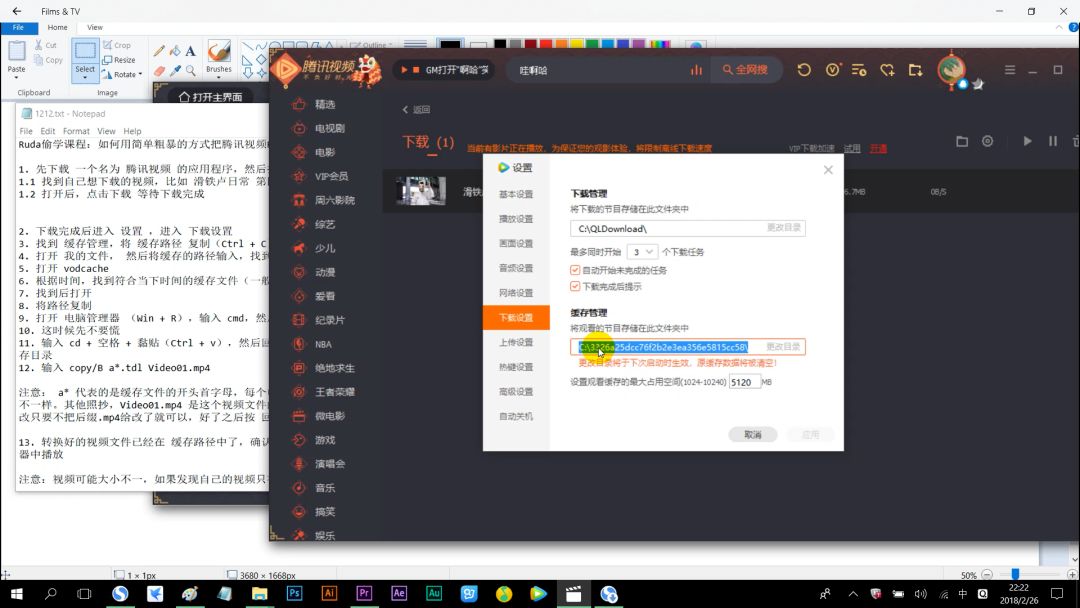Open the download folder icon on downloads page
Image resolution: width=1080 pixels, height=608 pixels.
click(962, 141)
